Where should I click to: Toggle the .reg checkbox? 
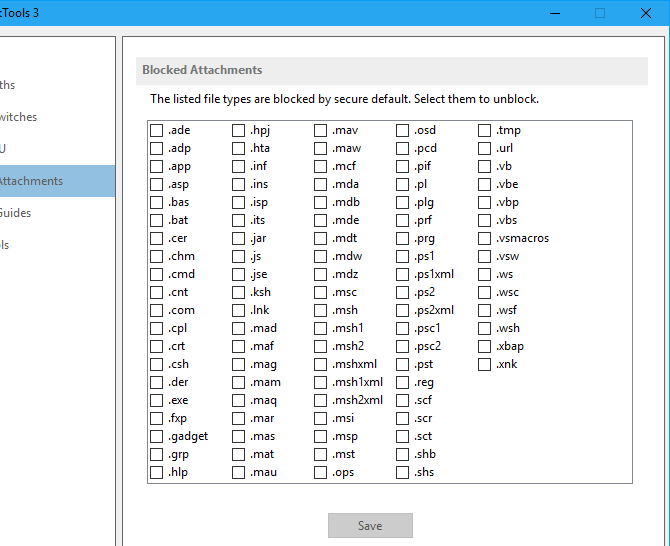403,382
